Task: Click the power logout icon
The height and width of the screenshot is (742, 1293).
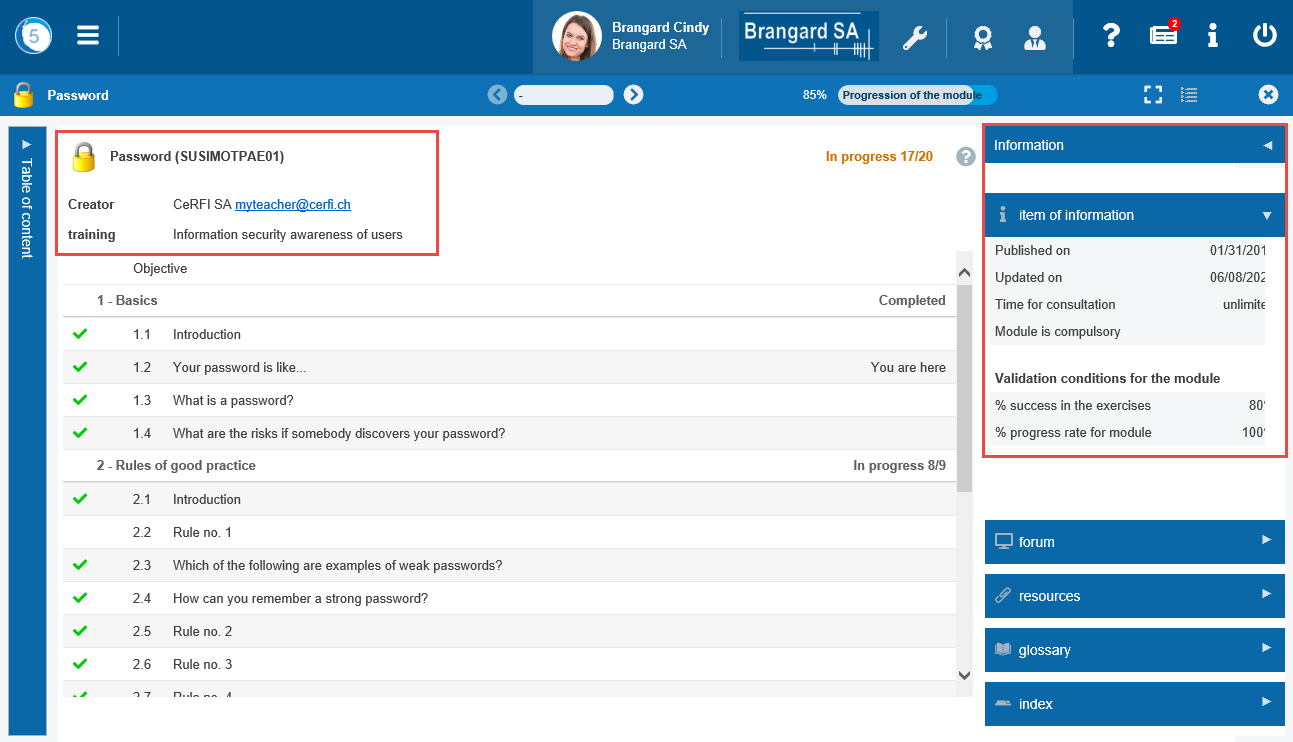Action: click(x=1265, y=36)
